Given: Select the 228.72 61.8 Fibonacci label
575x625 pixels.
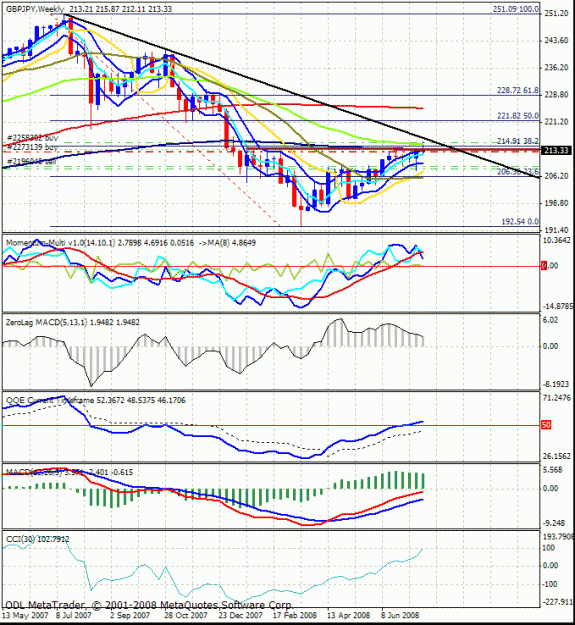Looking at the screenshot, I should click(518, 90).
